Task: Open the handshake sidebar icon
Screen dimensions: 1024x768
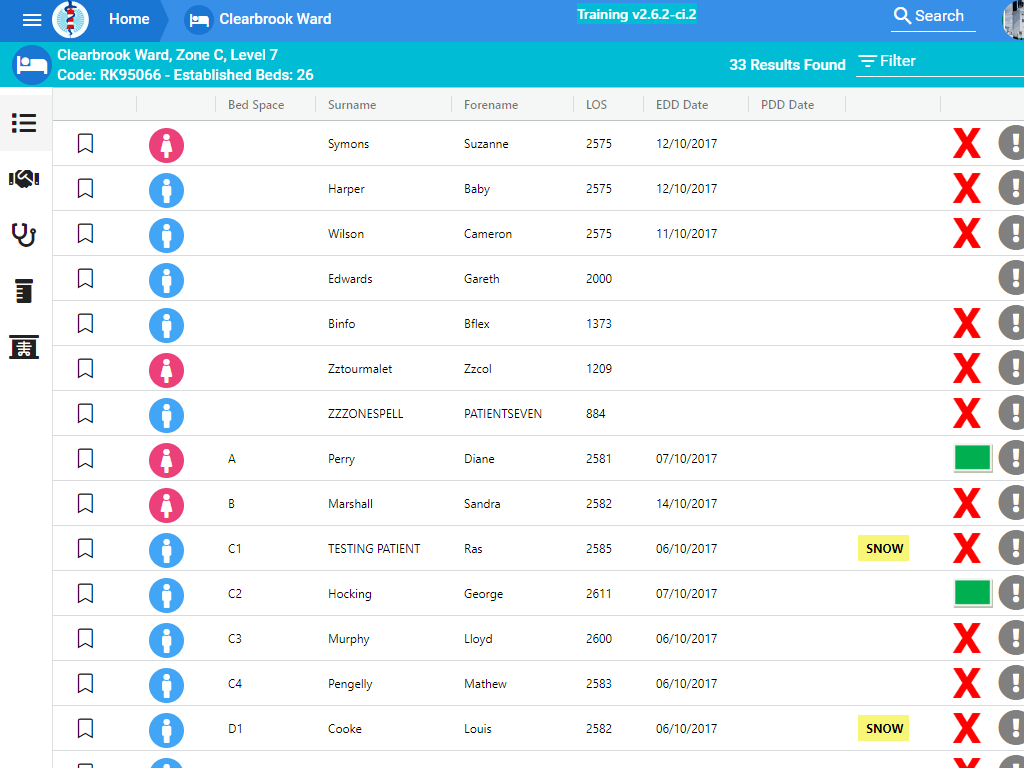Action: coord(24,178)
